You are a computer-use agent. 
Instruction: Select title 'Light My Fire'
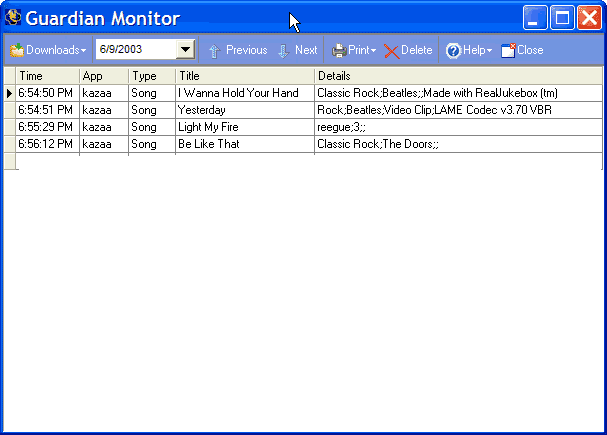pos(245,127)
